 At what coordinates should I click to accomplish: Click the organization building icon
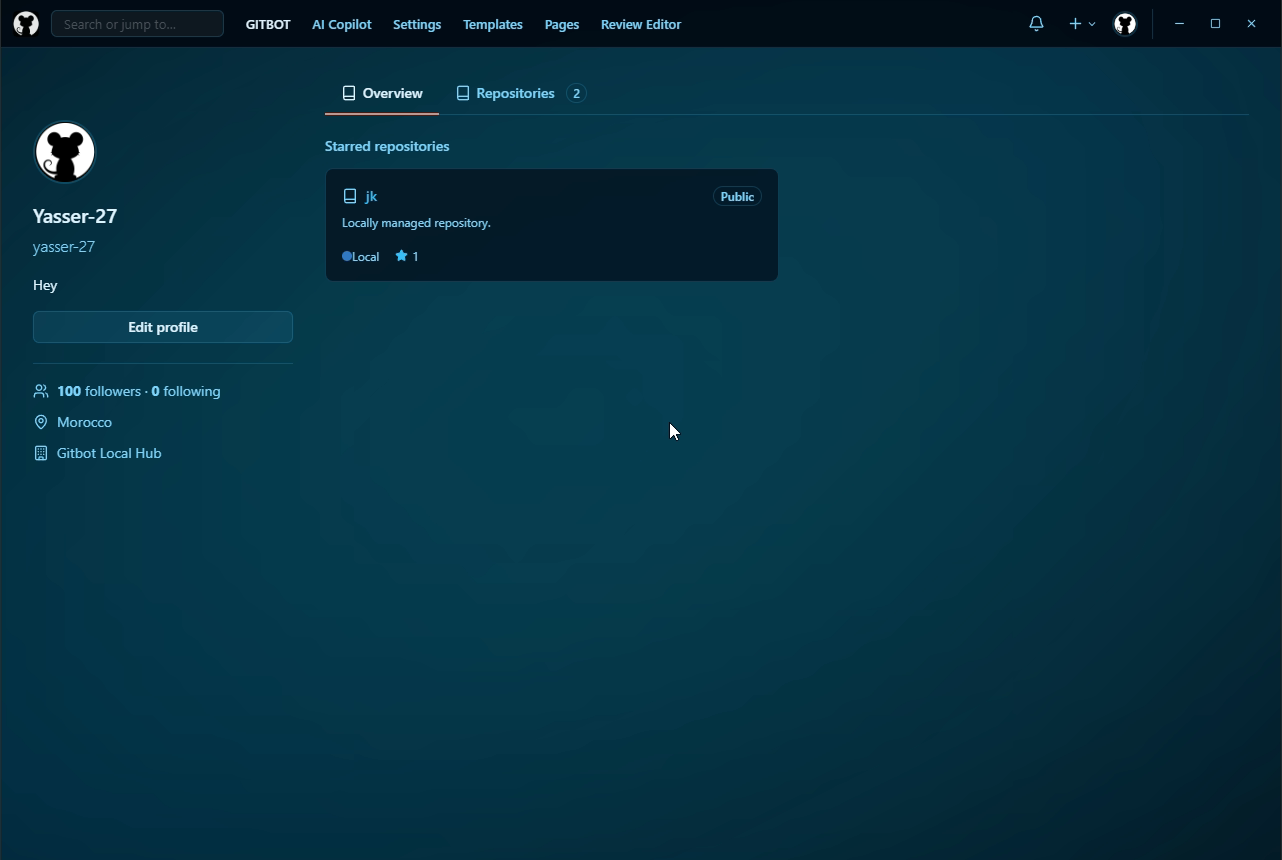41,453
